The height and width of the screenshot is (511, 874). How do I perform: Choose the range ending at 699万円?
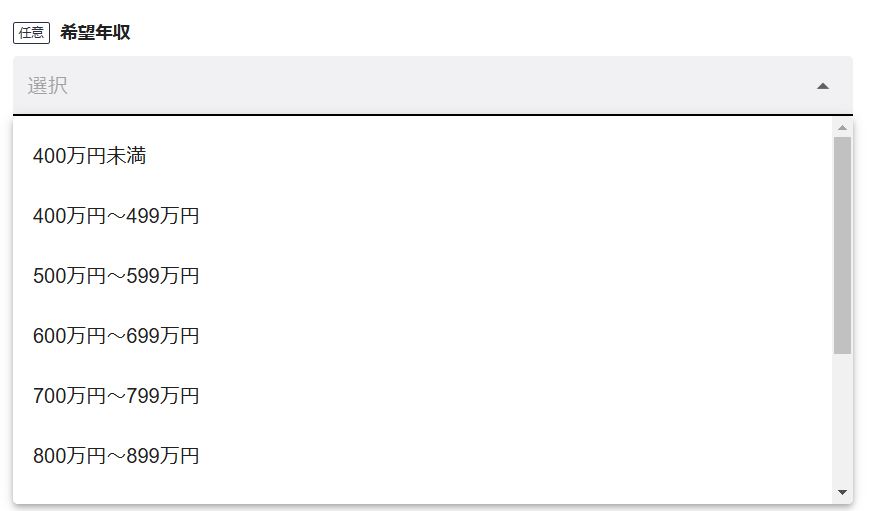tap(116, 336)
